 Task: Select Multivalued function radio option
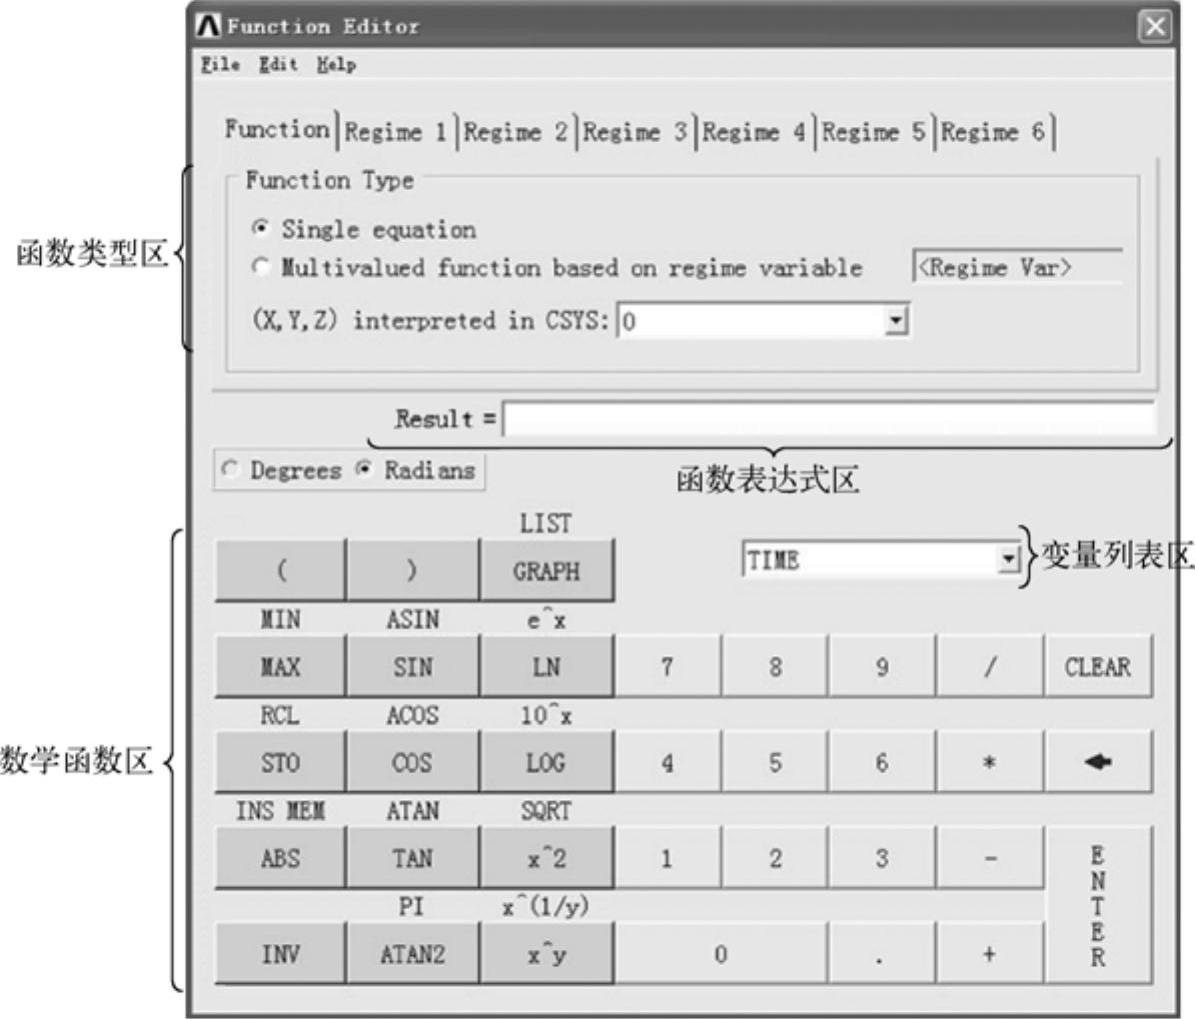(260, 268)
